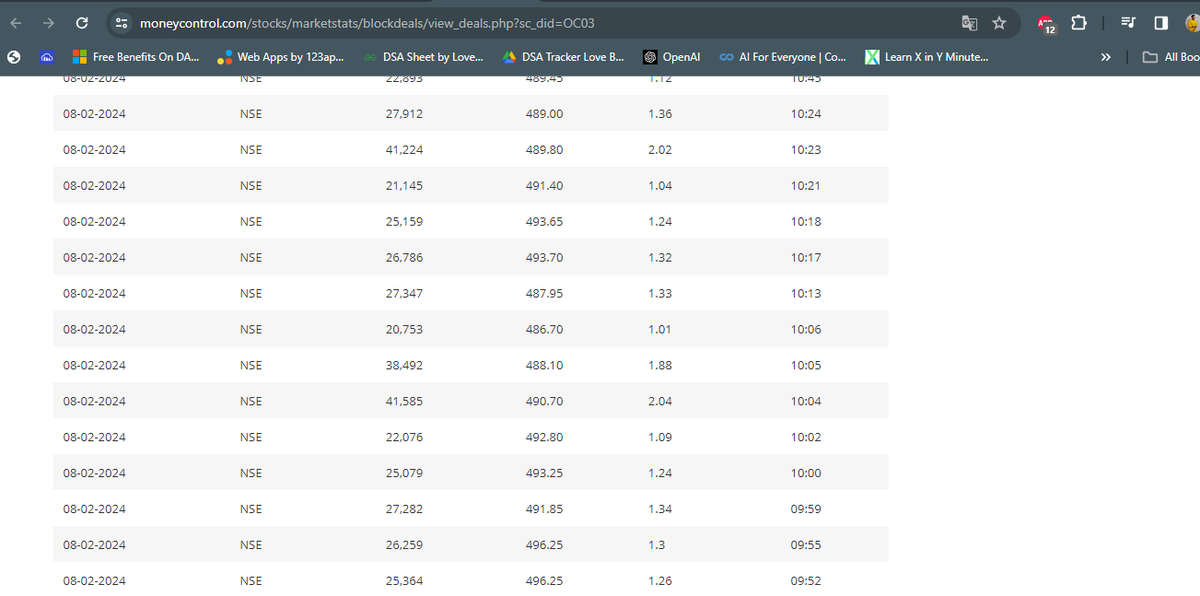The height and width of the screenshot is (596, 1200).
Task: Open the Chrome profile avatar
Action: pos(1192,22)
